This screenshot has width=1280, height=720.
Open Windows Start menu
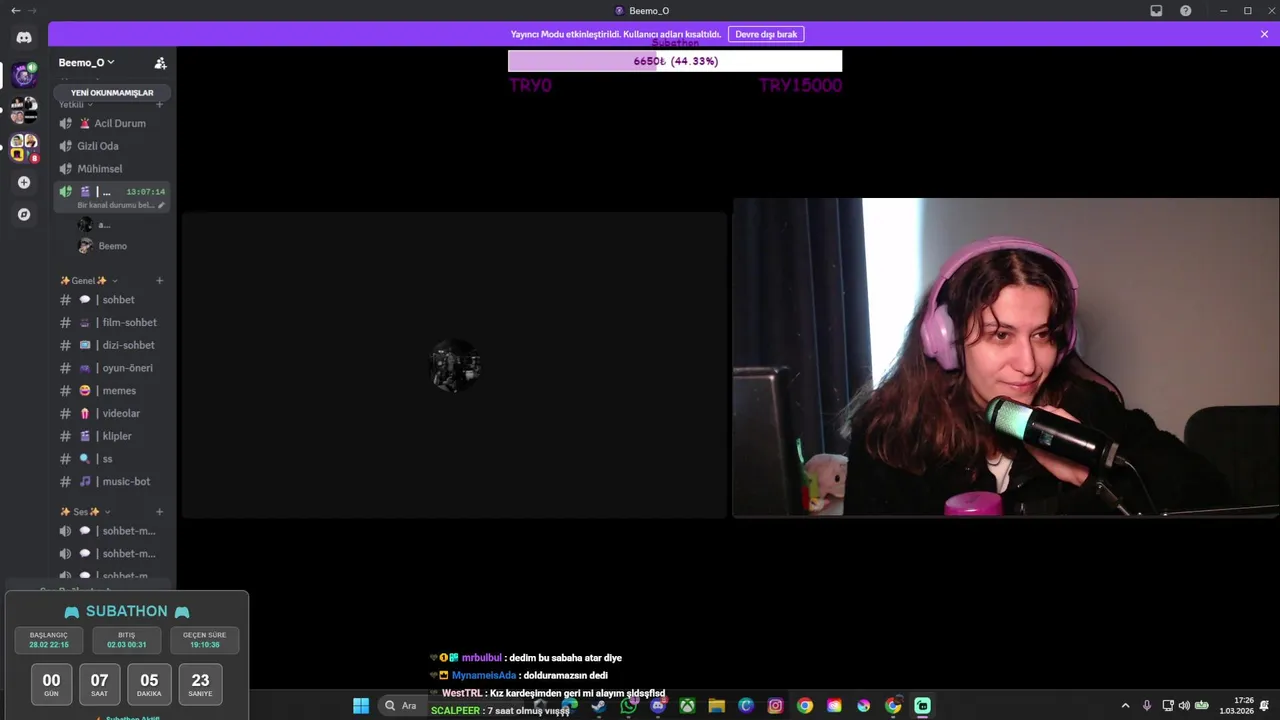click(x=361, y=706)
